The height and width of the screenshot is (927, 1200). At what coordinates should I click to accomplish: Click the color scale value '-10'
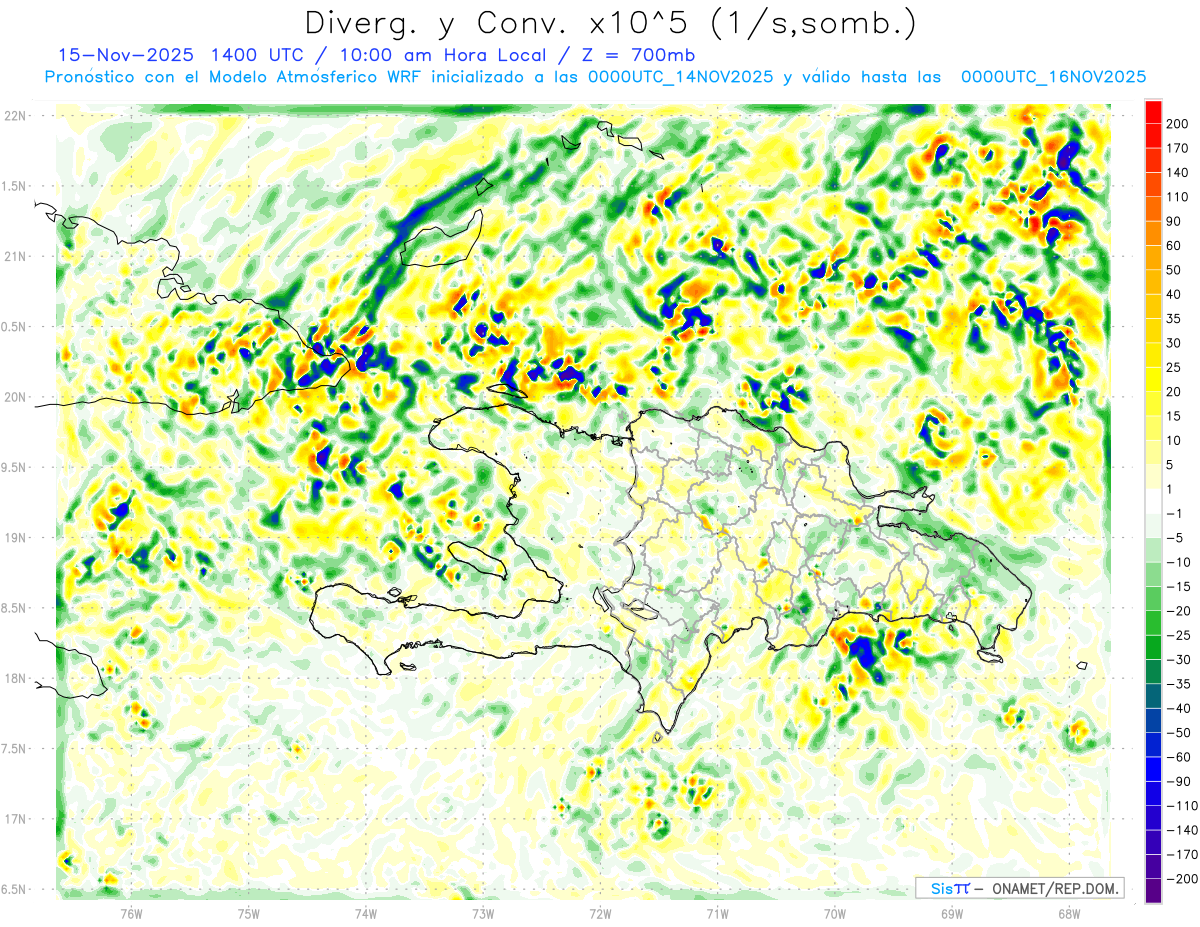click(x=1180, y=563)
